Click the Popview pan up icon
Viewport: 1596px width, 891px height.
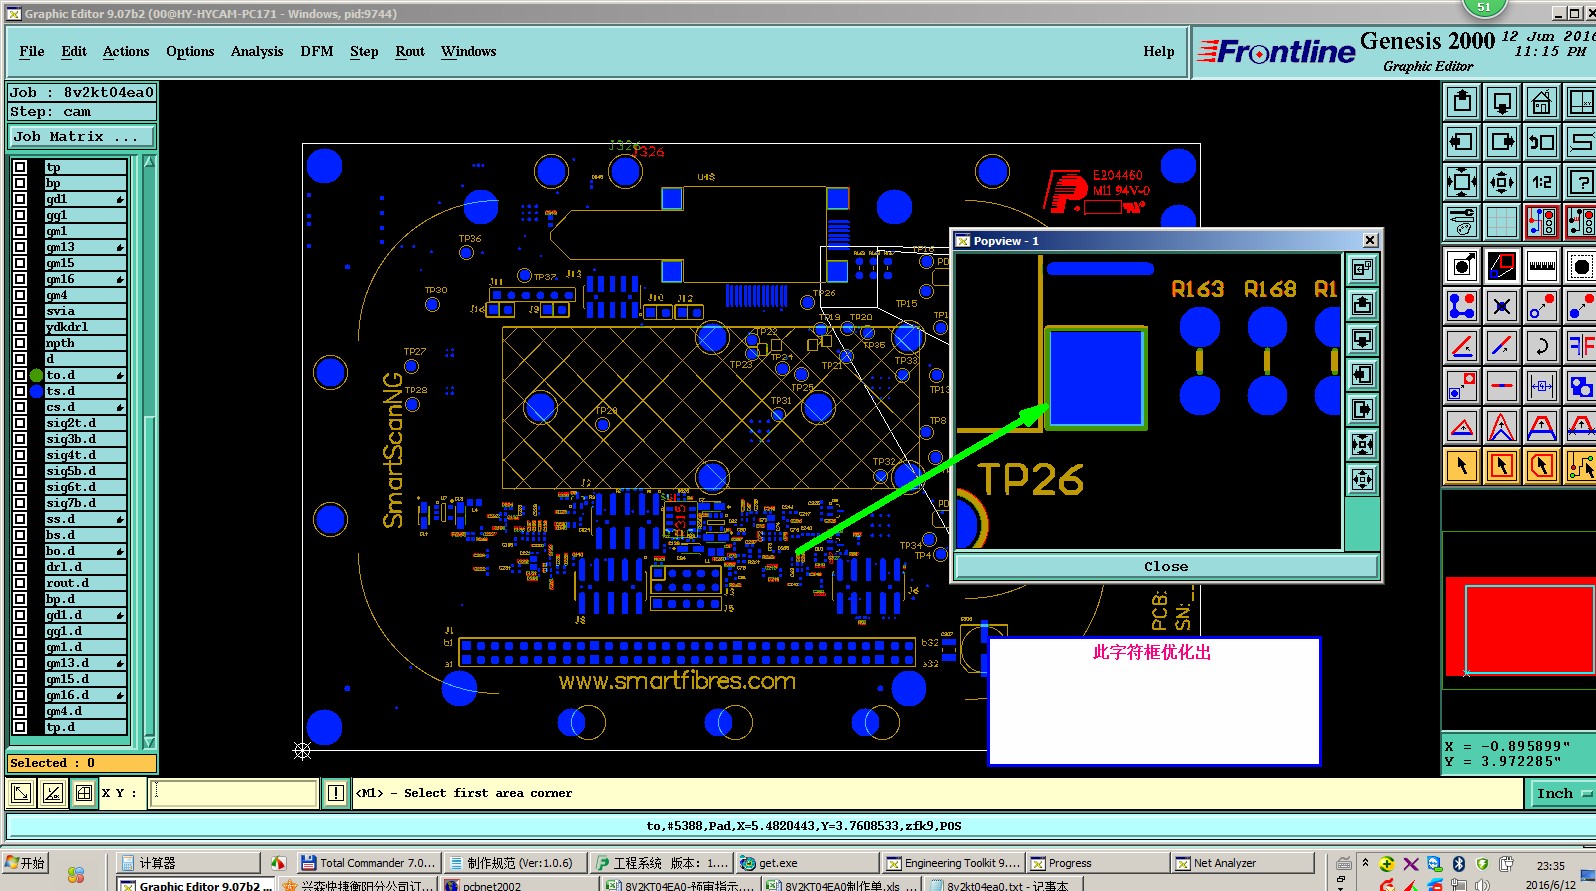1362,304
